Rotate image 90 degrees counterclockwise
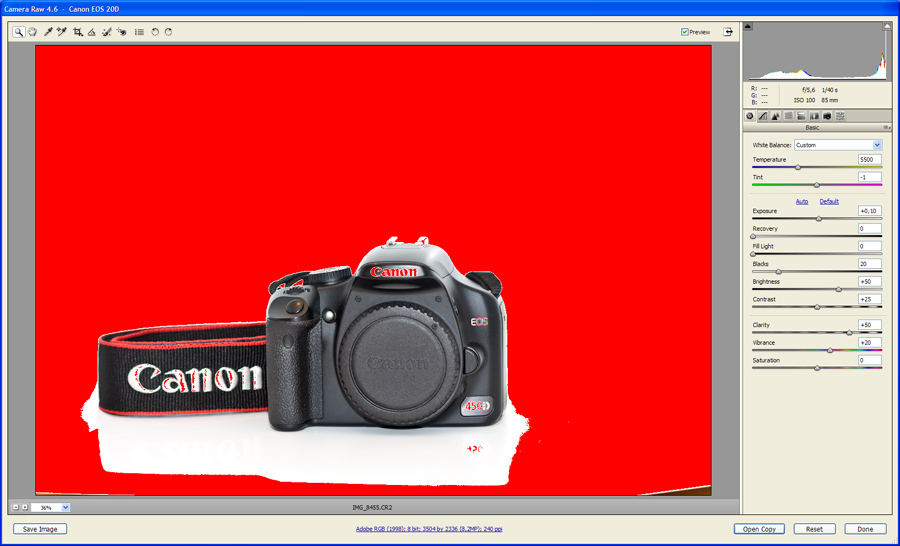900x546 pixels. pos(155,32)
